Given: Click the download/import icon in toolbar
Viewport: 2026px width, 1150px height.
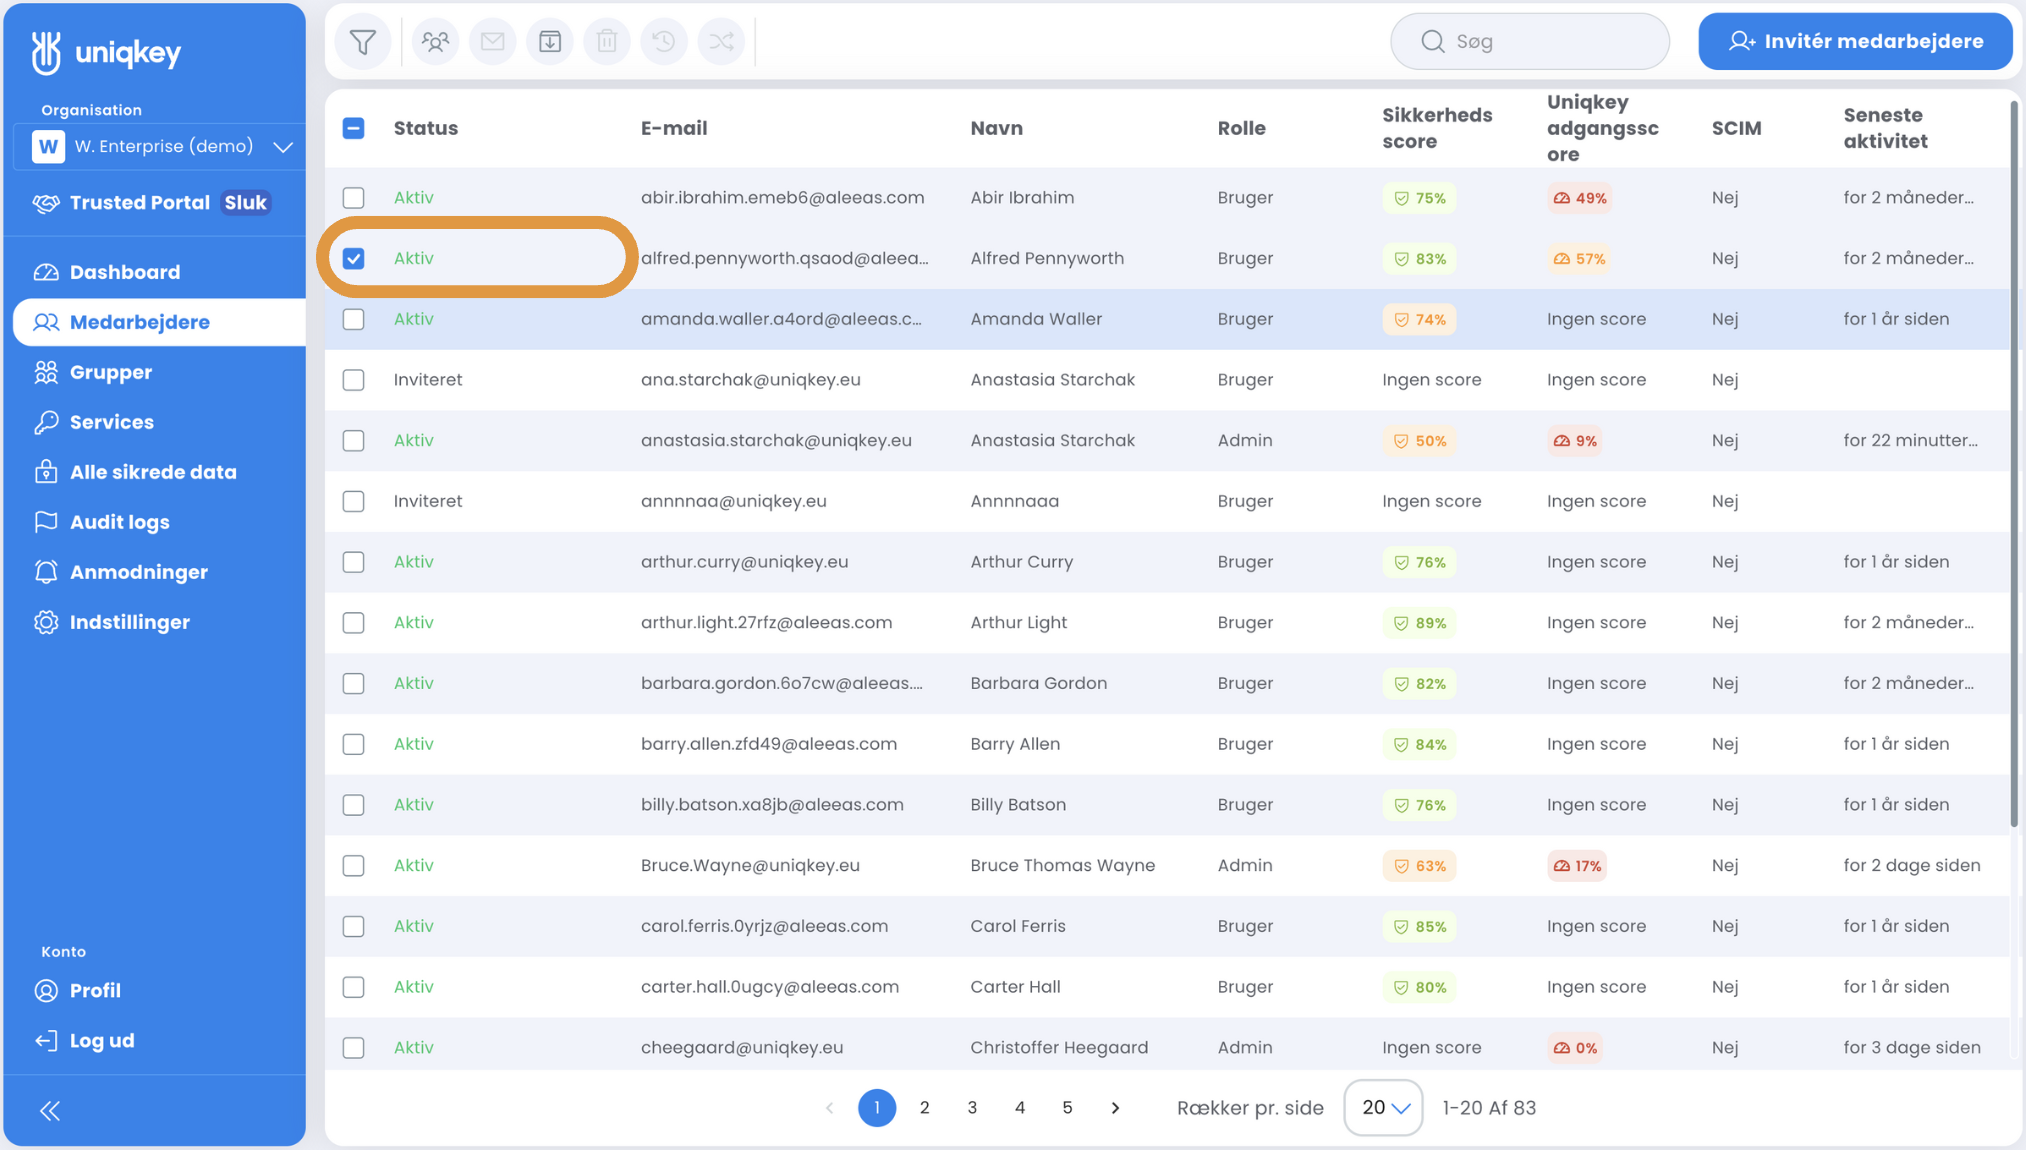Looking at the screenshot, I should pyautogui.click(x=550, y=42).
